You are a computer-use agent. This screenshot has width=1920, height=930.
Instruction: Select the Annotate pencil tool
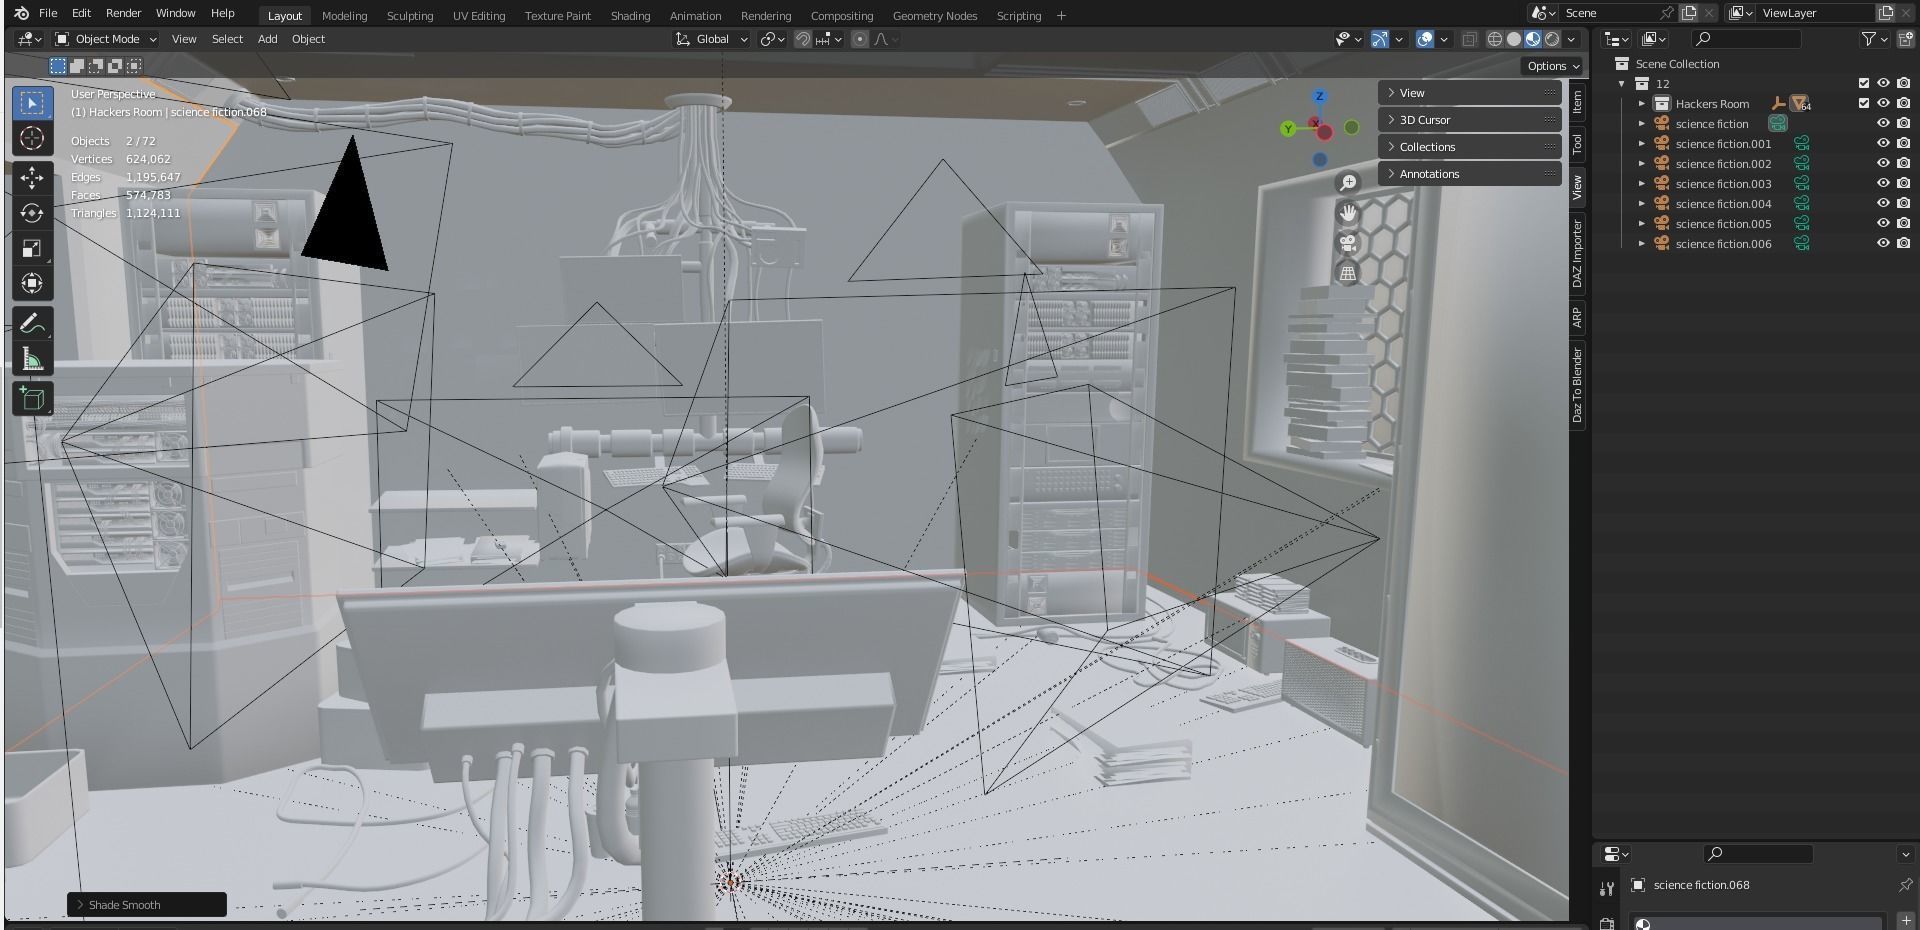tap(32, 324)
